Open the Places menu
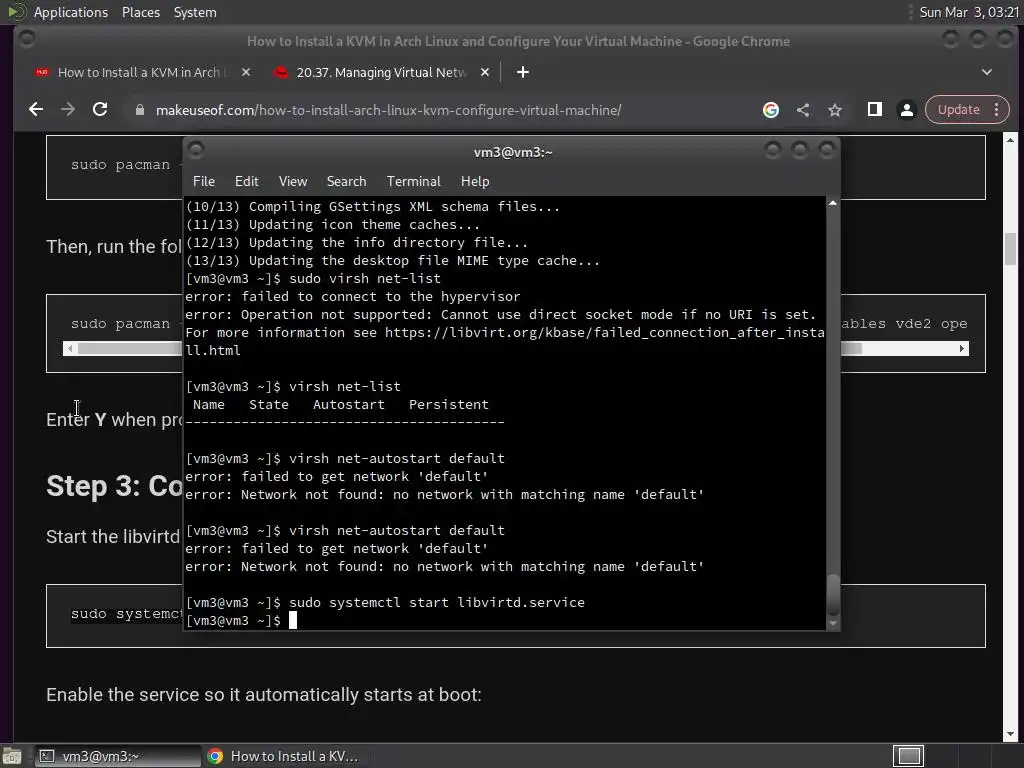This screenshot has width=1024, height=768. tap(140, 12)
